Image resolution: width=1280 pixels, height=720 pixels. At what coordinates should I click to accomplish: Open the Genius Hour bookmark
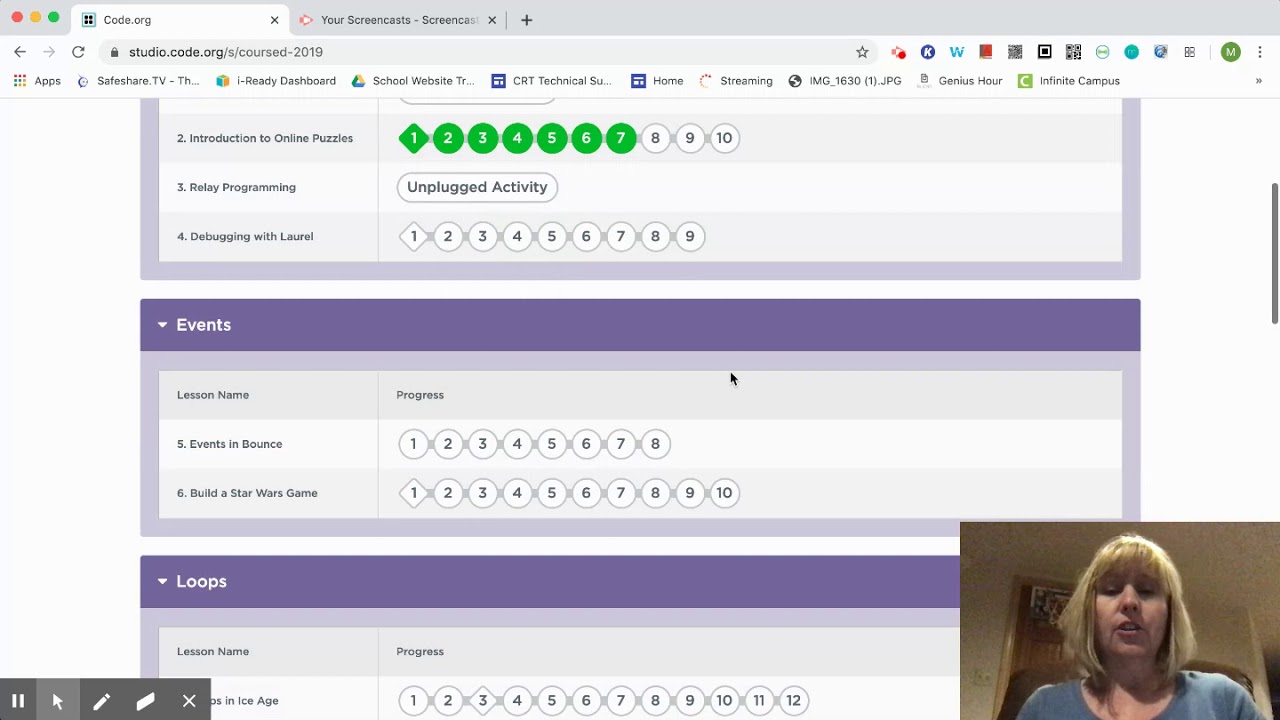click(x=960, y=81)
